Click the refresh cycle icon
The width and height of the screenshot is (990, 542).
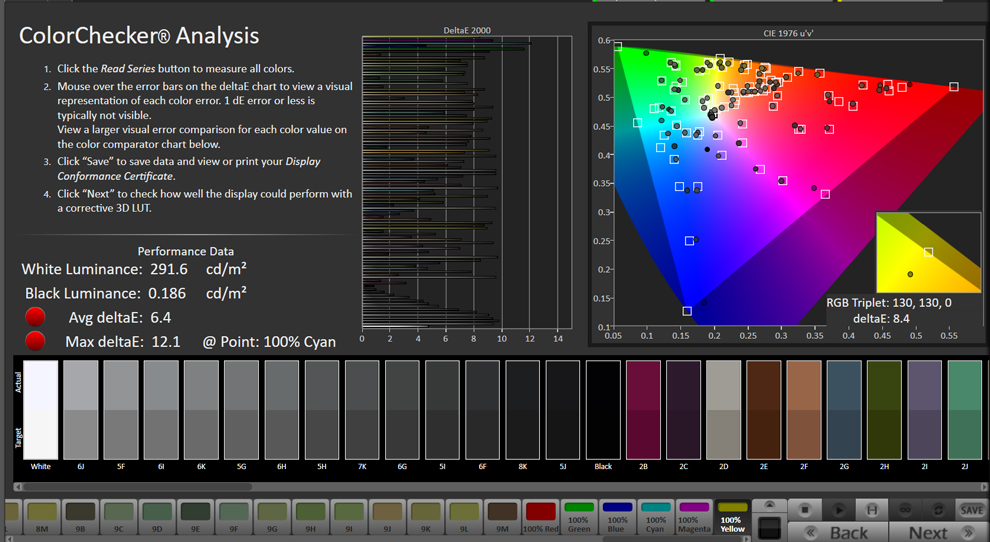[x=938, y=509]
